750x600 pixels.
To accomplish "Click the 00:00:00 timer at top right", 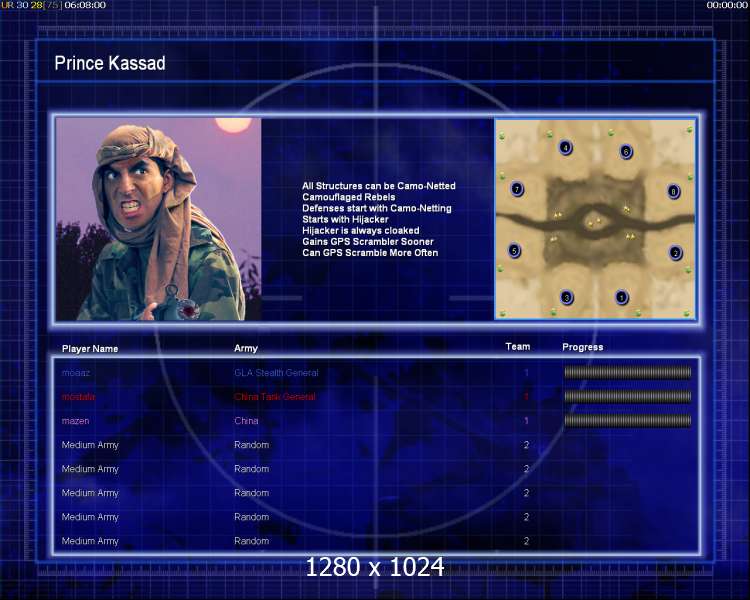I will click(x=727, y=5).
